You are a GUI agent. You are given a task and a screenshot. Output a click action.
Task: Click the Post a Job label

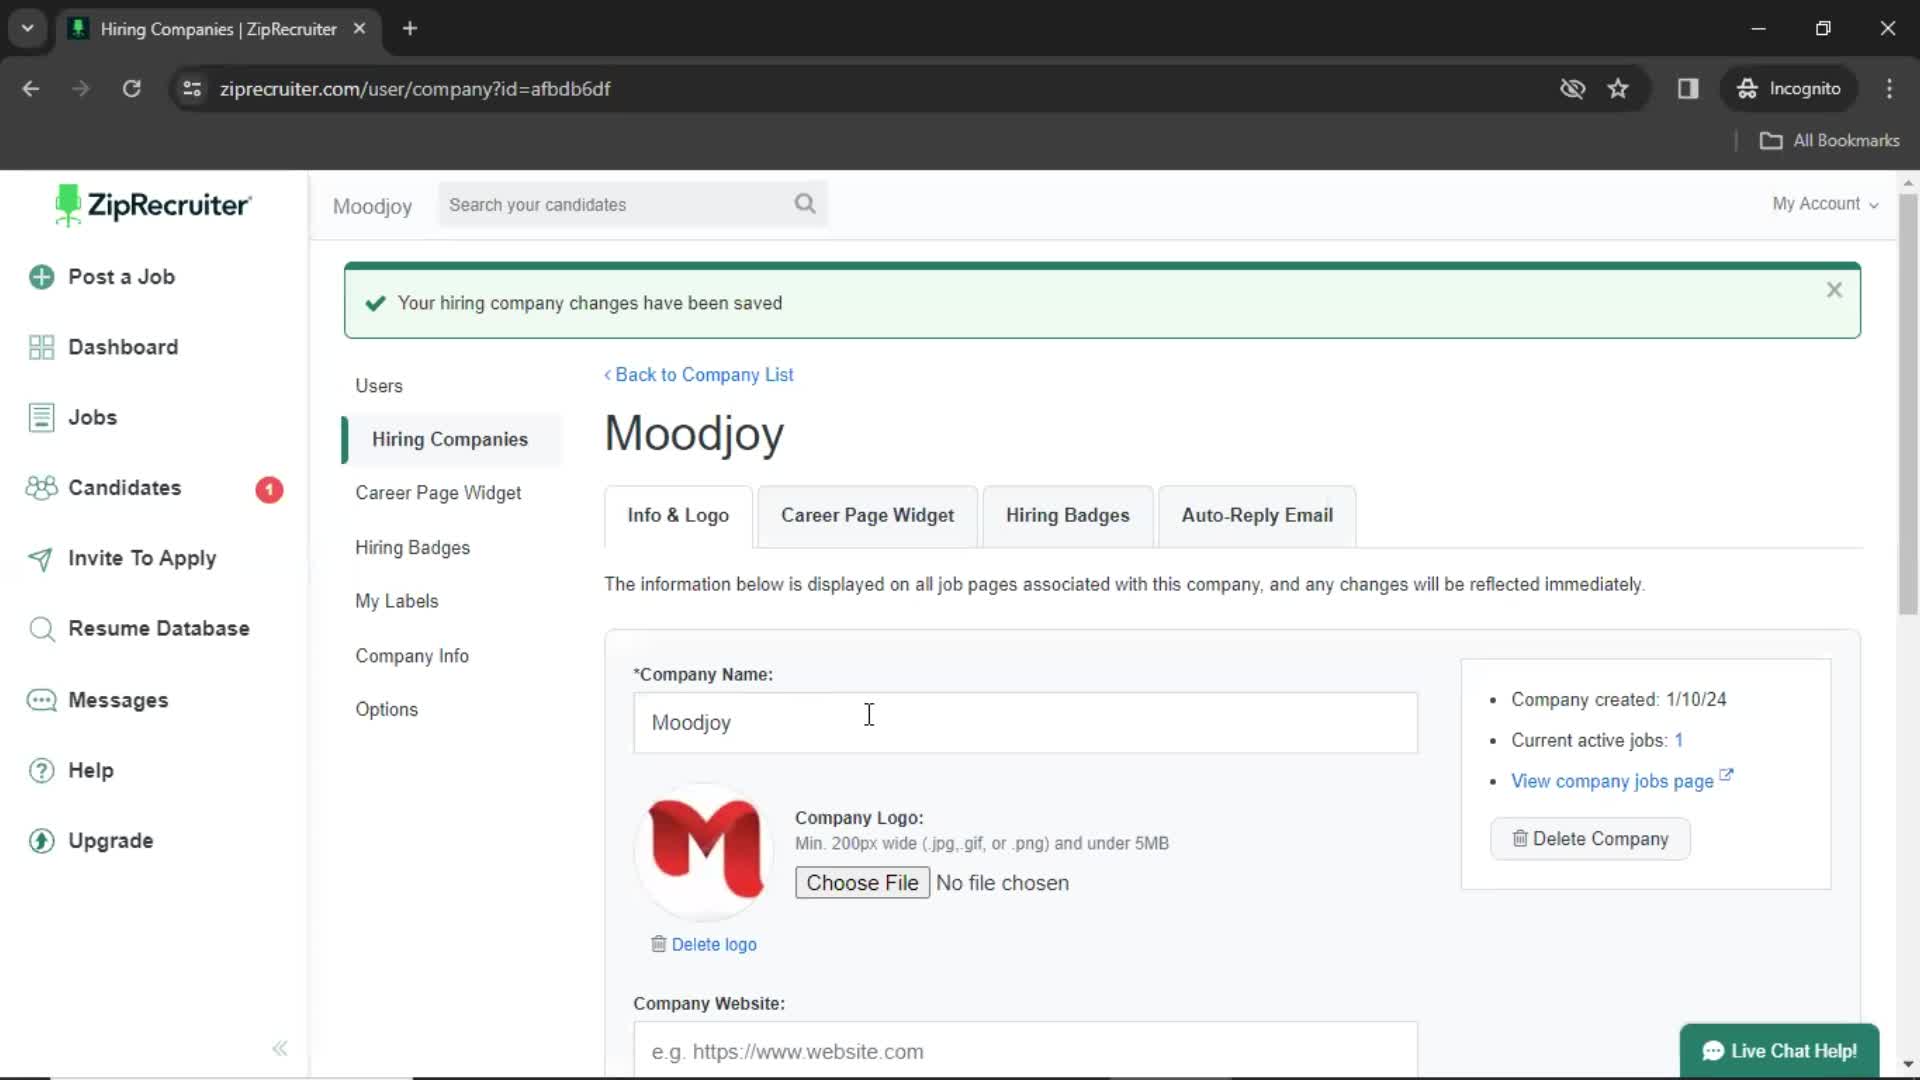click(121, 277)
